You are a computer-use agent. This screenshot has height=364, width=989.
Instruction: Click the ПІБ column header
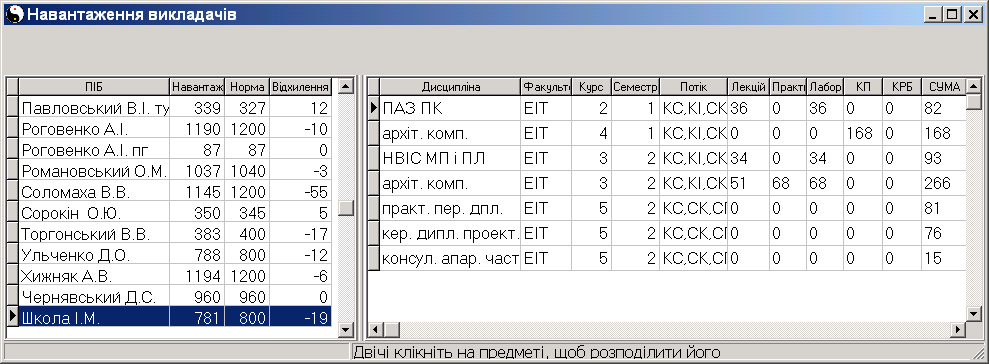[95, 86]
